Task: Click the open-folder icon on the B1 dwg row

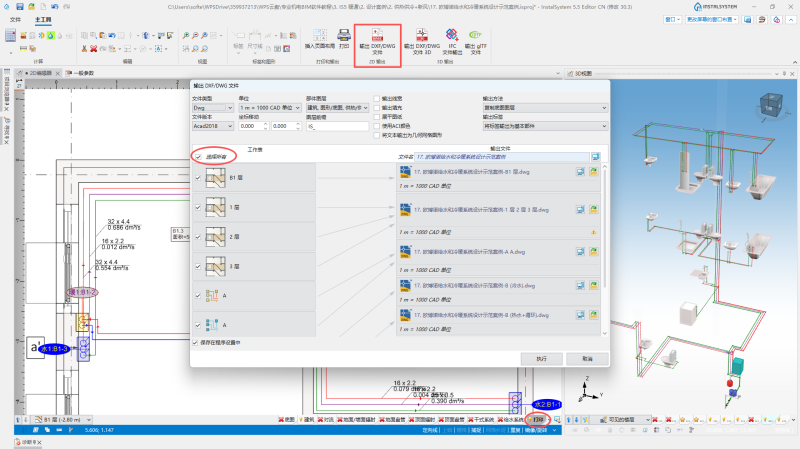Action: tap(593, 172)
